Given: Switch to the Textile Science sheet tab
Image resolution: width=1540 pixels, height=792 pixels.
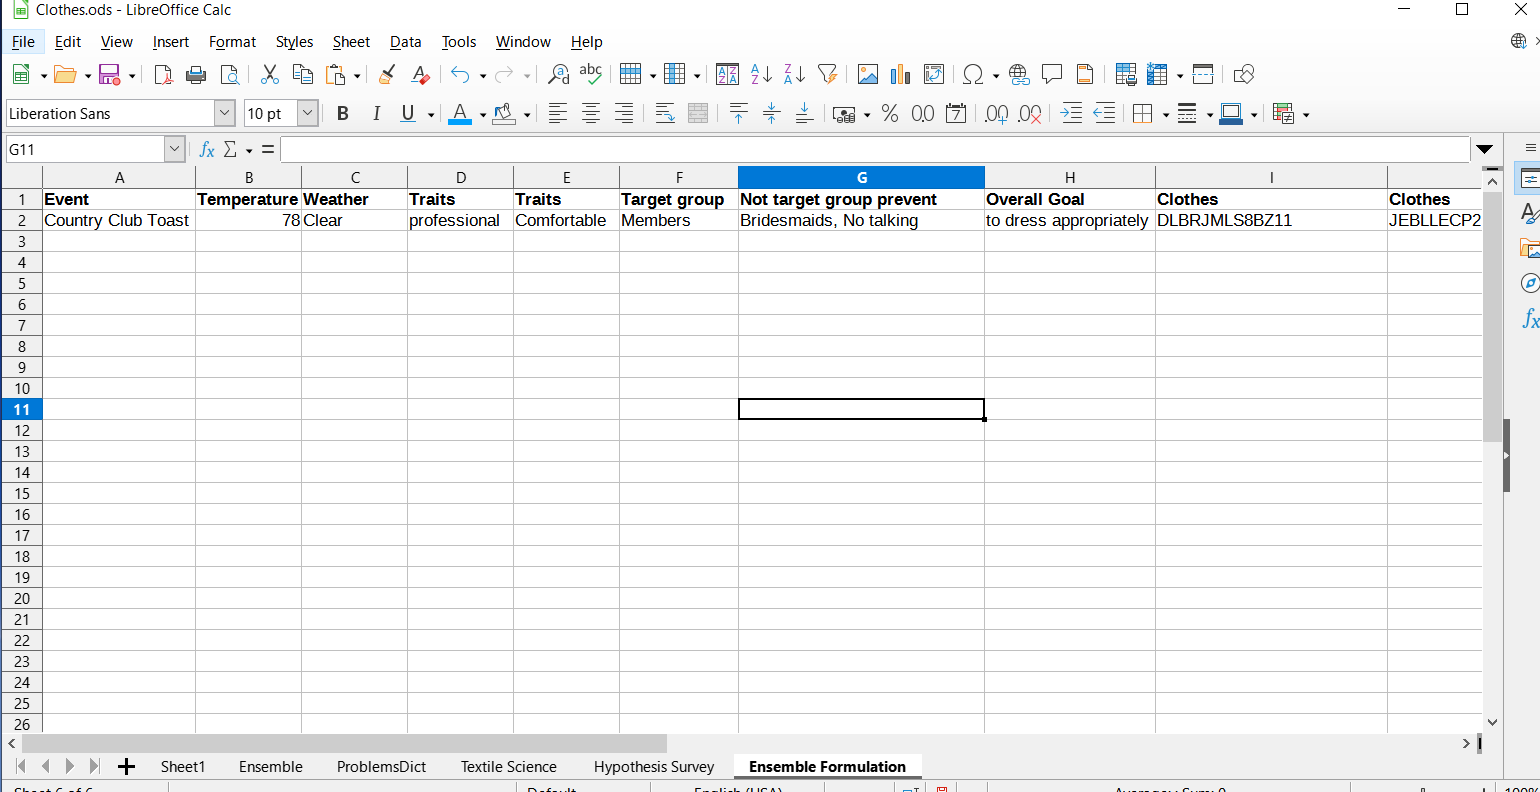Looking at the screenshot, I should point(508,767).
